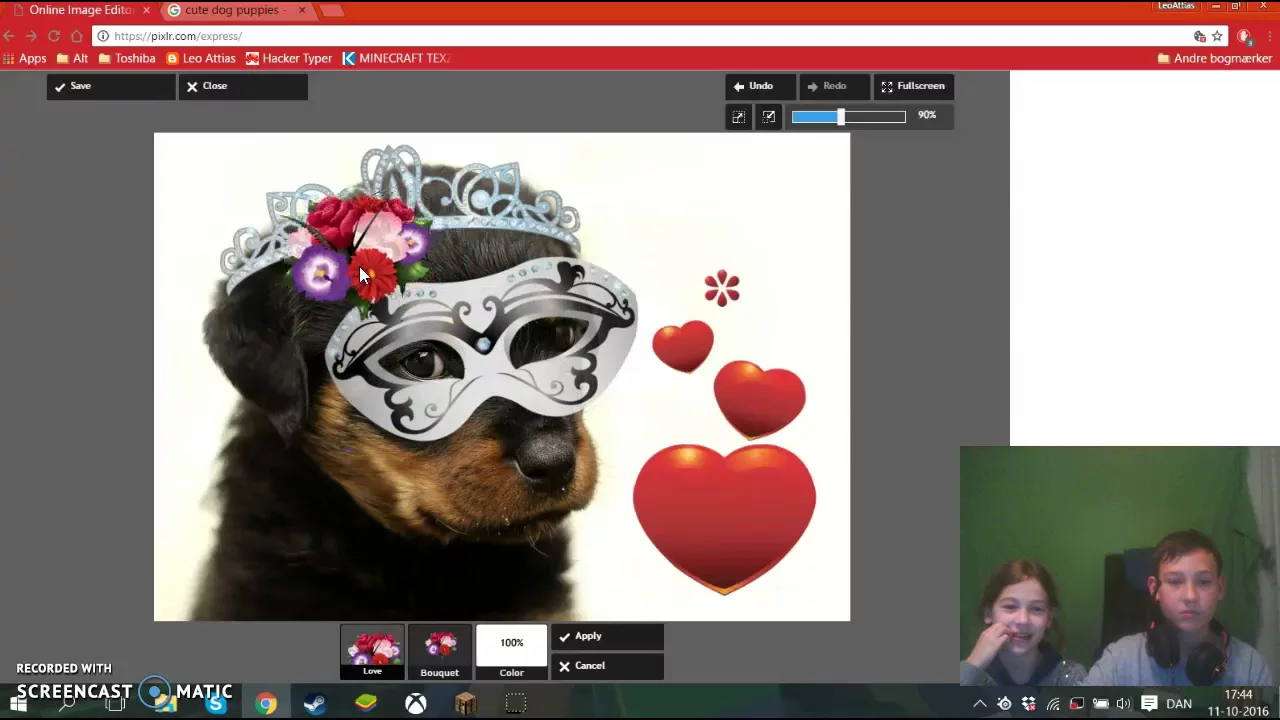The width and height of the screenshot is (1280, 720).
Task: Close the cute dog puppies tab
Action: click(302, 10)
